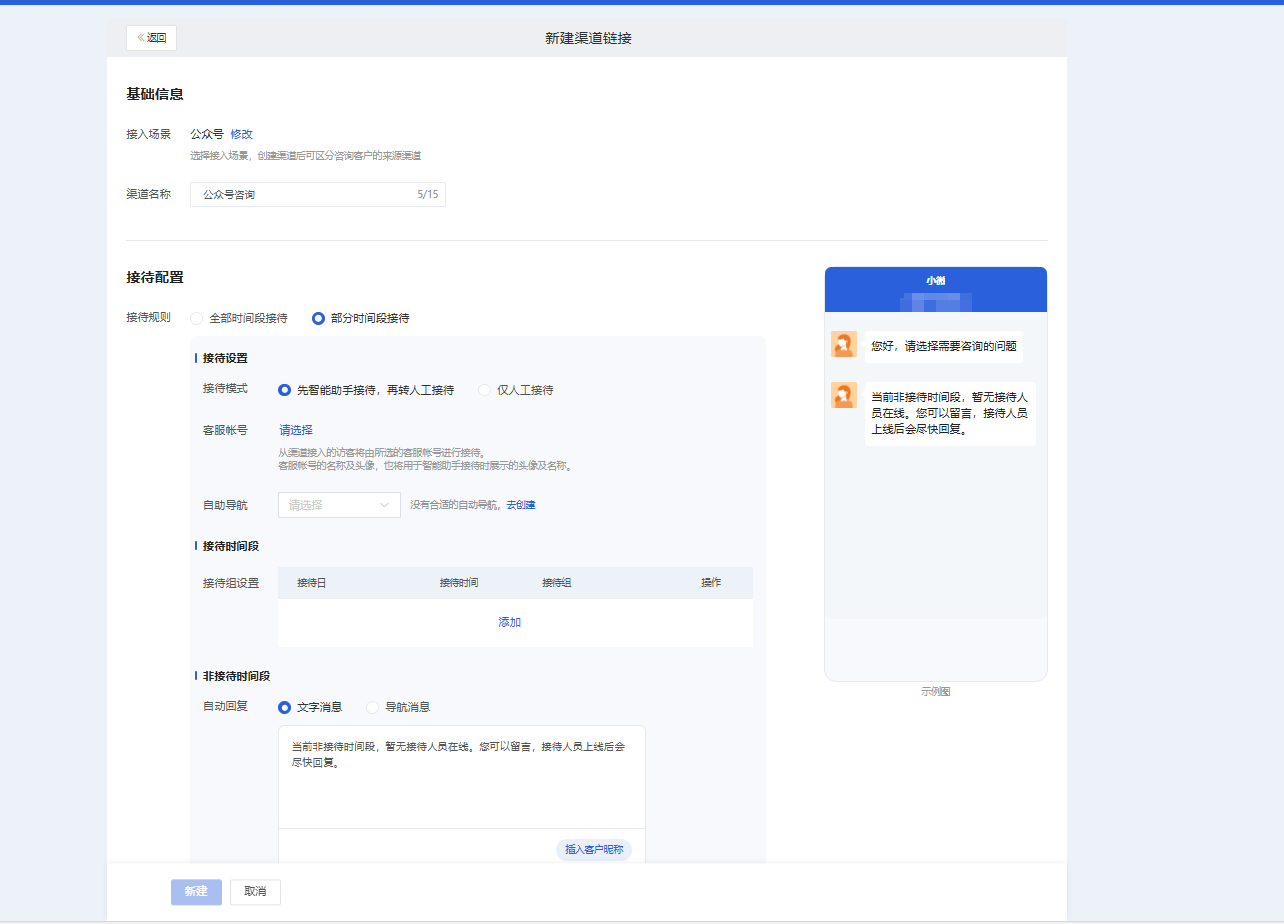This screenshot has width=1284, height=924.
Task: Focus the 渠道名称 input field
Action: [318, 194]
